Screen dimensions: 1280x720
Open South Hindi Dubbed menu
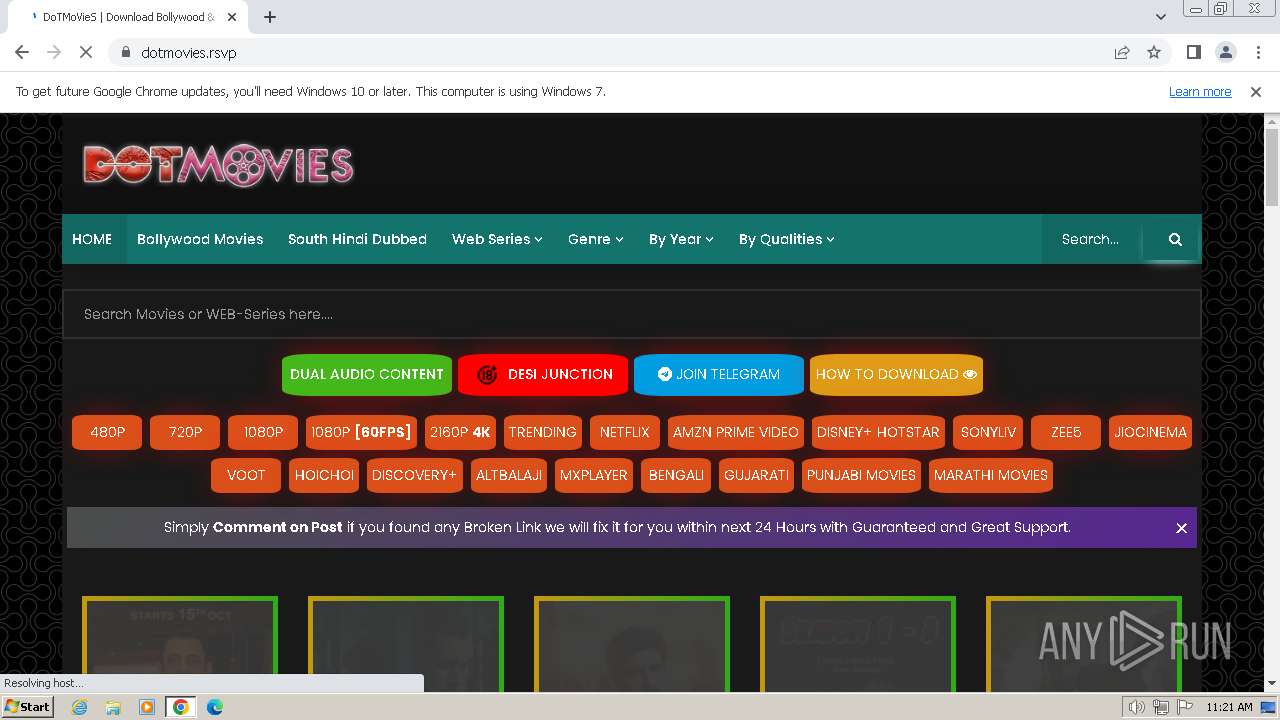(357, 239)
